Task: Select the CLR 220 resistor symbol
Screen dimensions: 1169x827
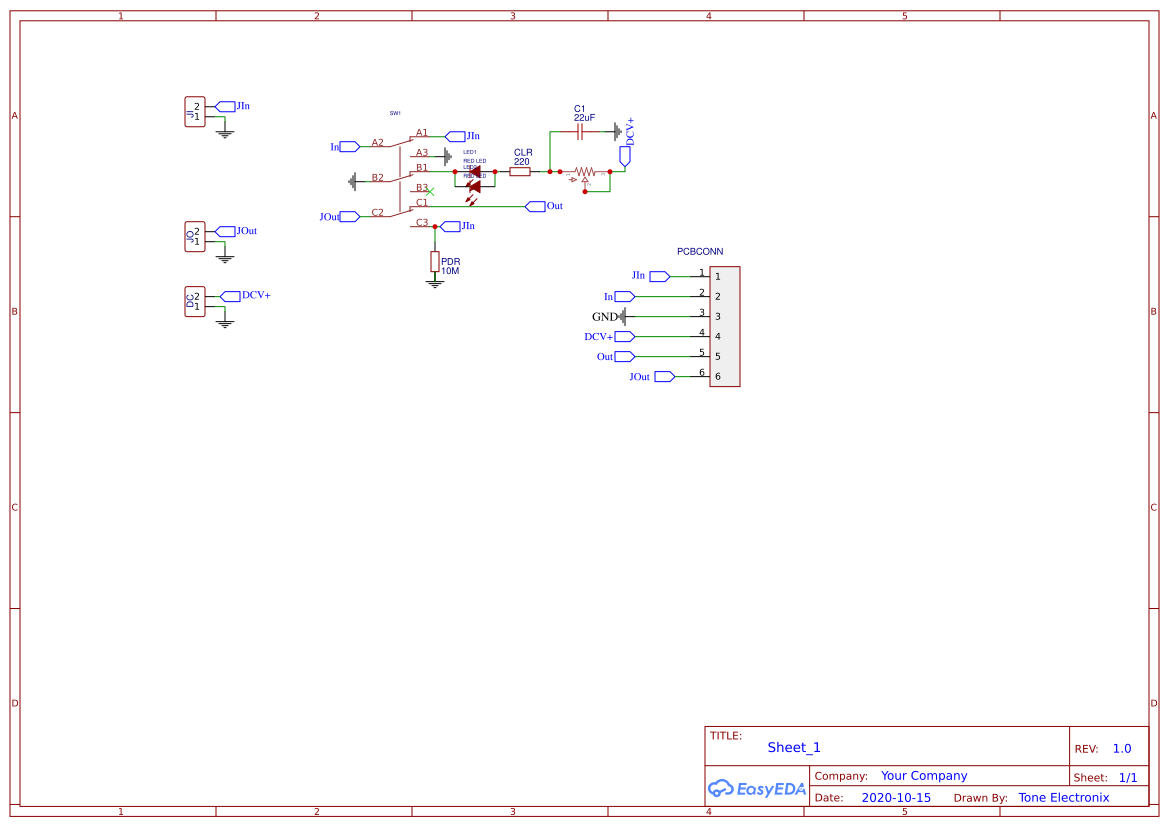Action: (521, 171)
